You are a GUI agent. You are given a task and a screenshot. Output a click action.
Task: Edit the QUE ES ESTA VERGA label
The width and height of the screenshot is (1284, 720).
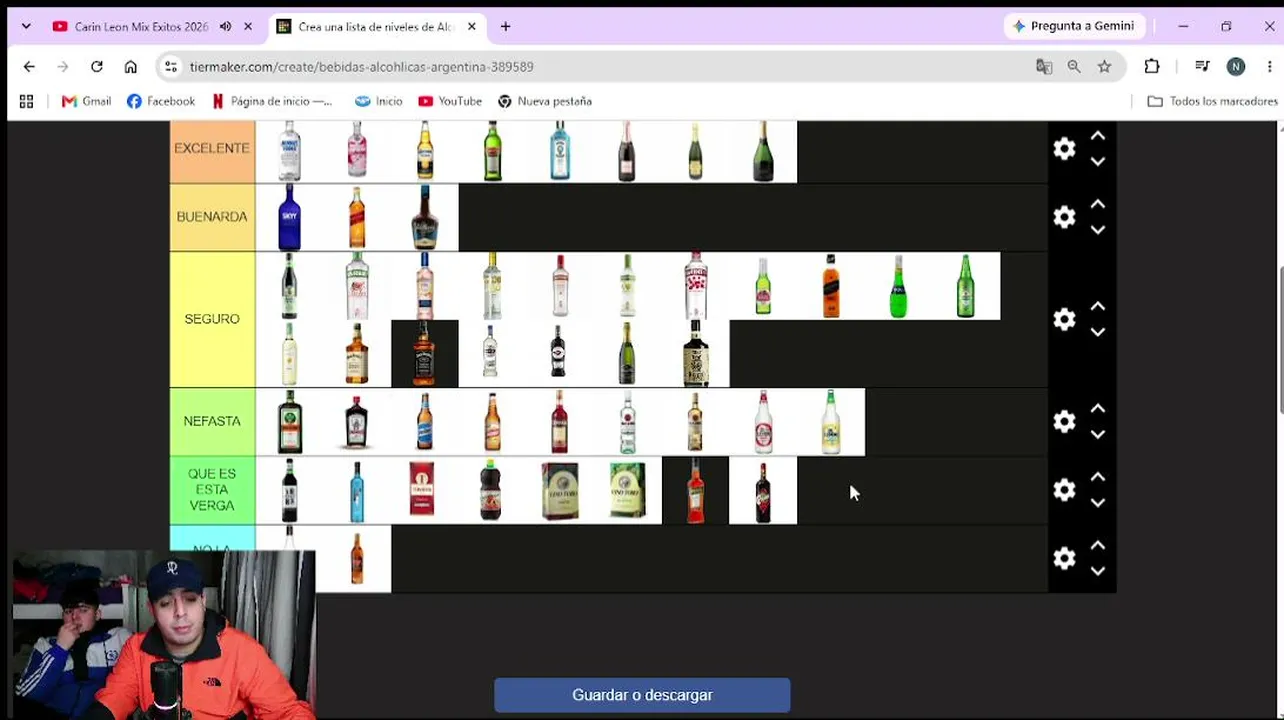[x=212, y=490]
